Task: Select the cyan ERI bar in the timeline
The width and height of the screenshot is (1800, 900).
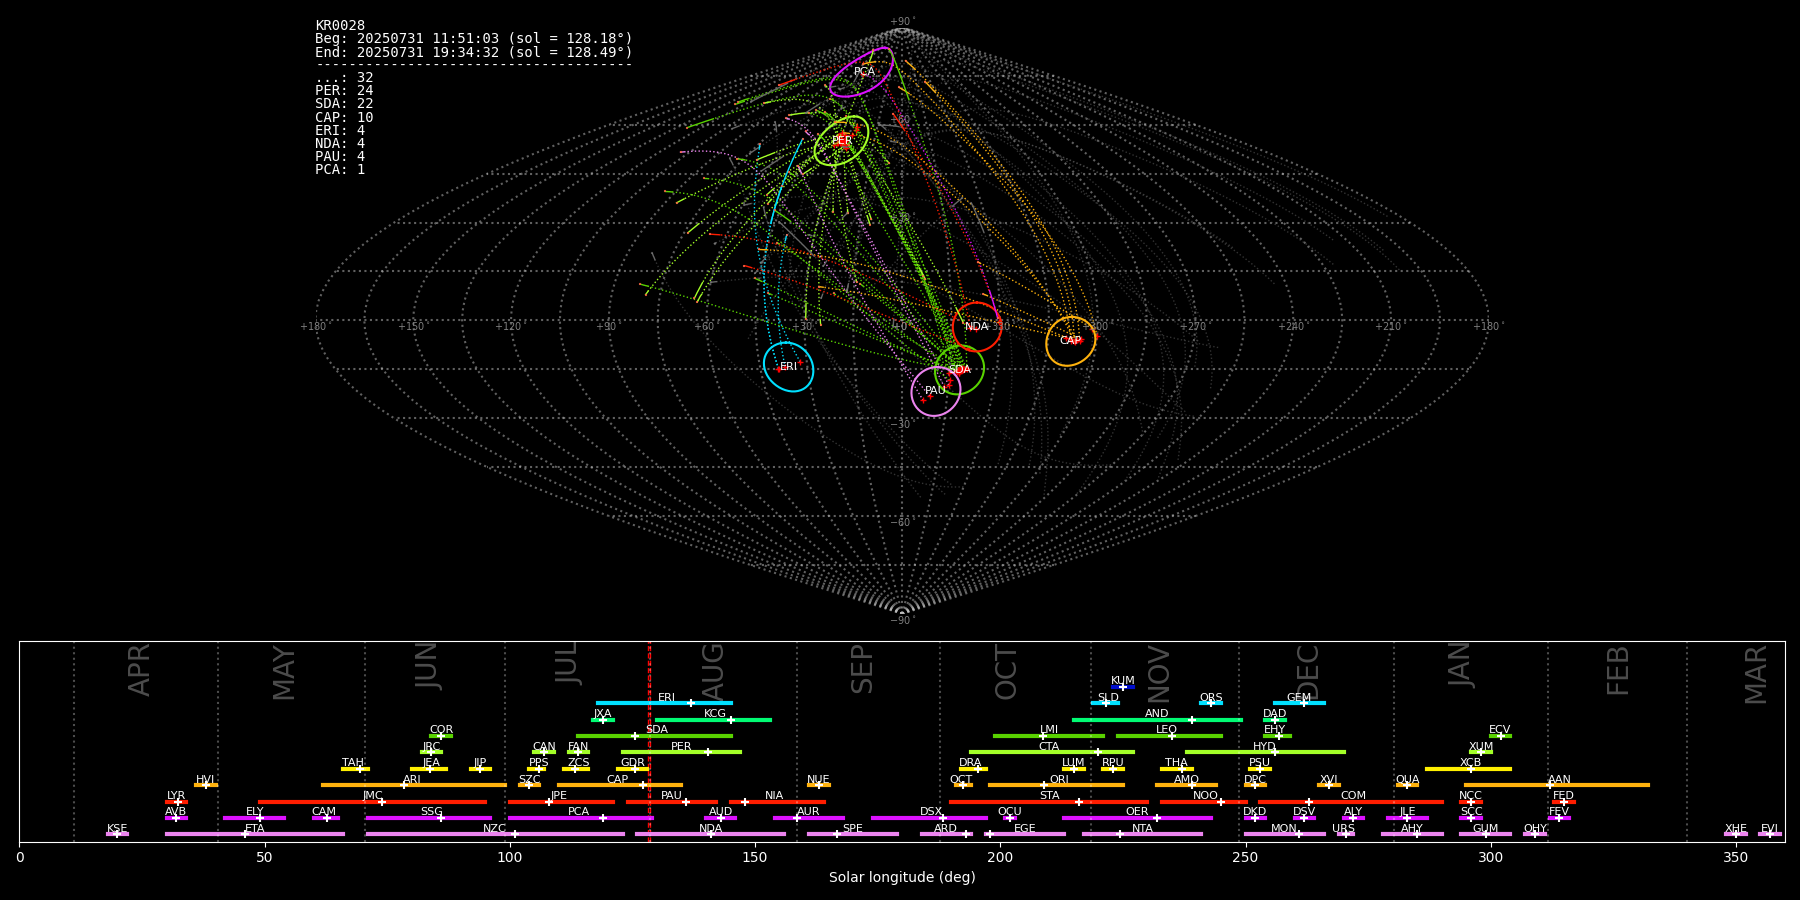Action: coord(664,703)
